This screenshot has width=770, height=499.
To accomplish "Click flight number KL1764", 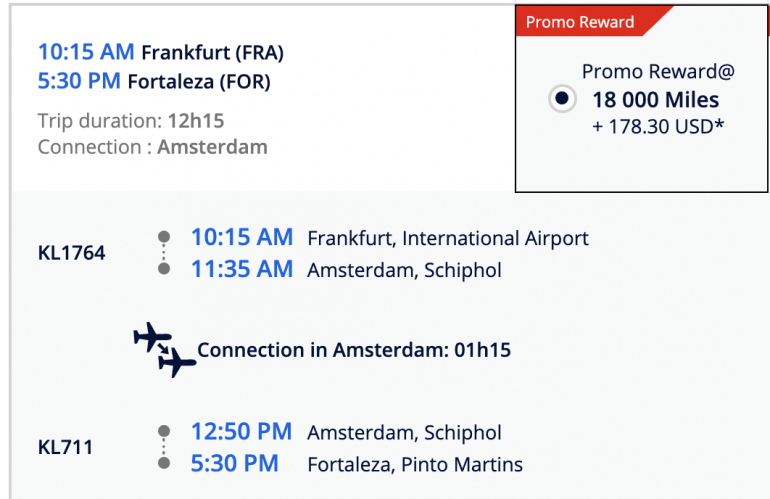I will (x=71, y=253).
